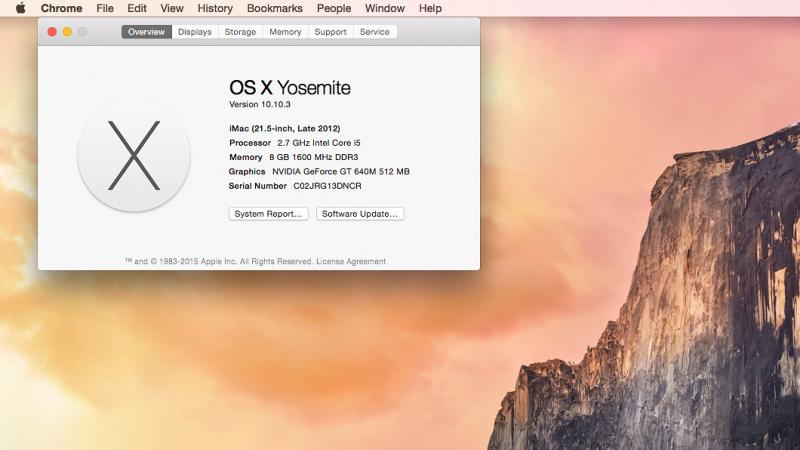Screen dimensions: 800x450
Task: Open the Apple menu
Action: (20, 8)
